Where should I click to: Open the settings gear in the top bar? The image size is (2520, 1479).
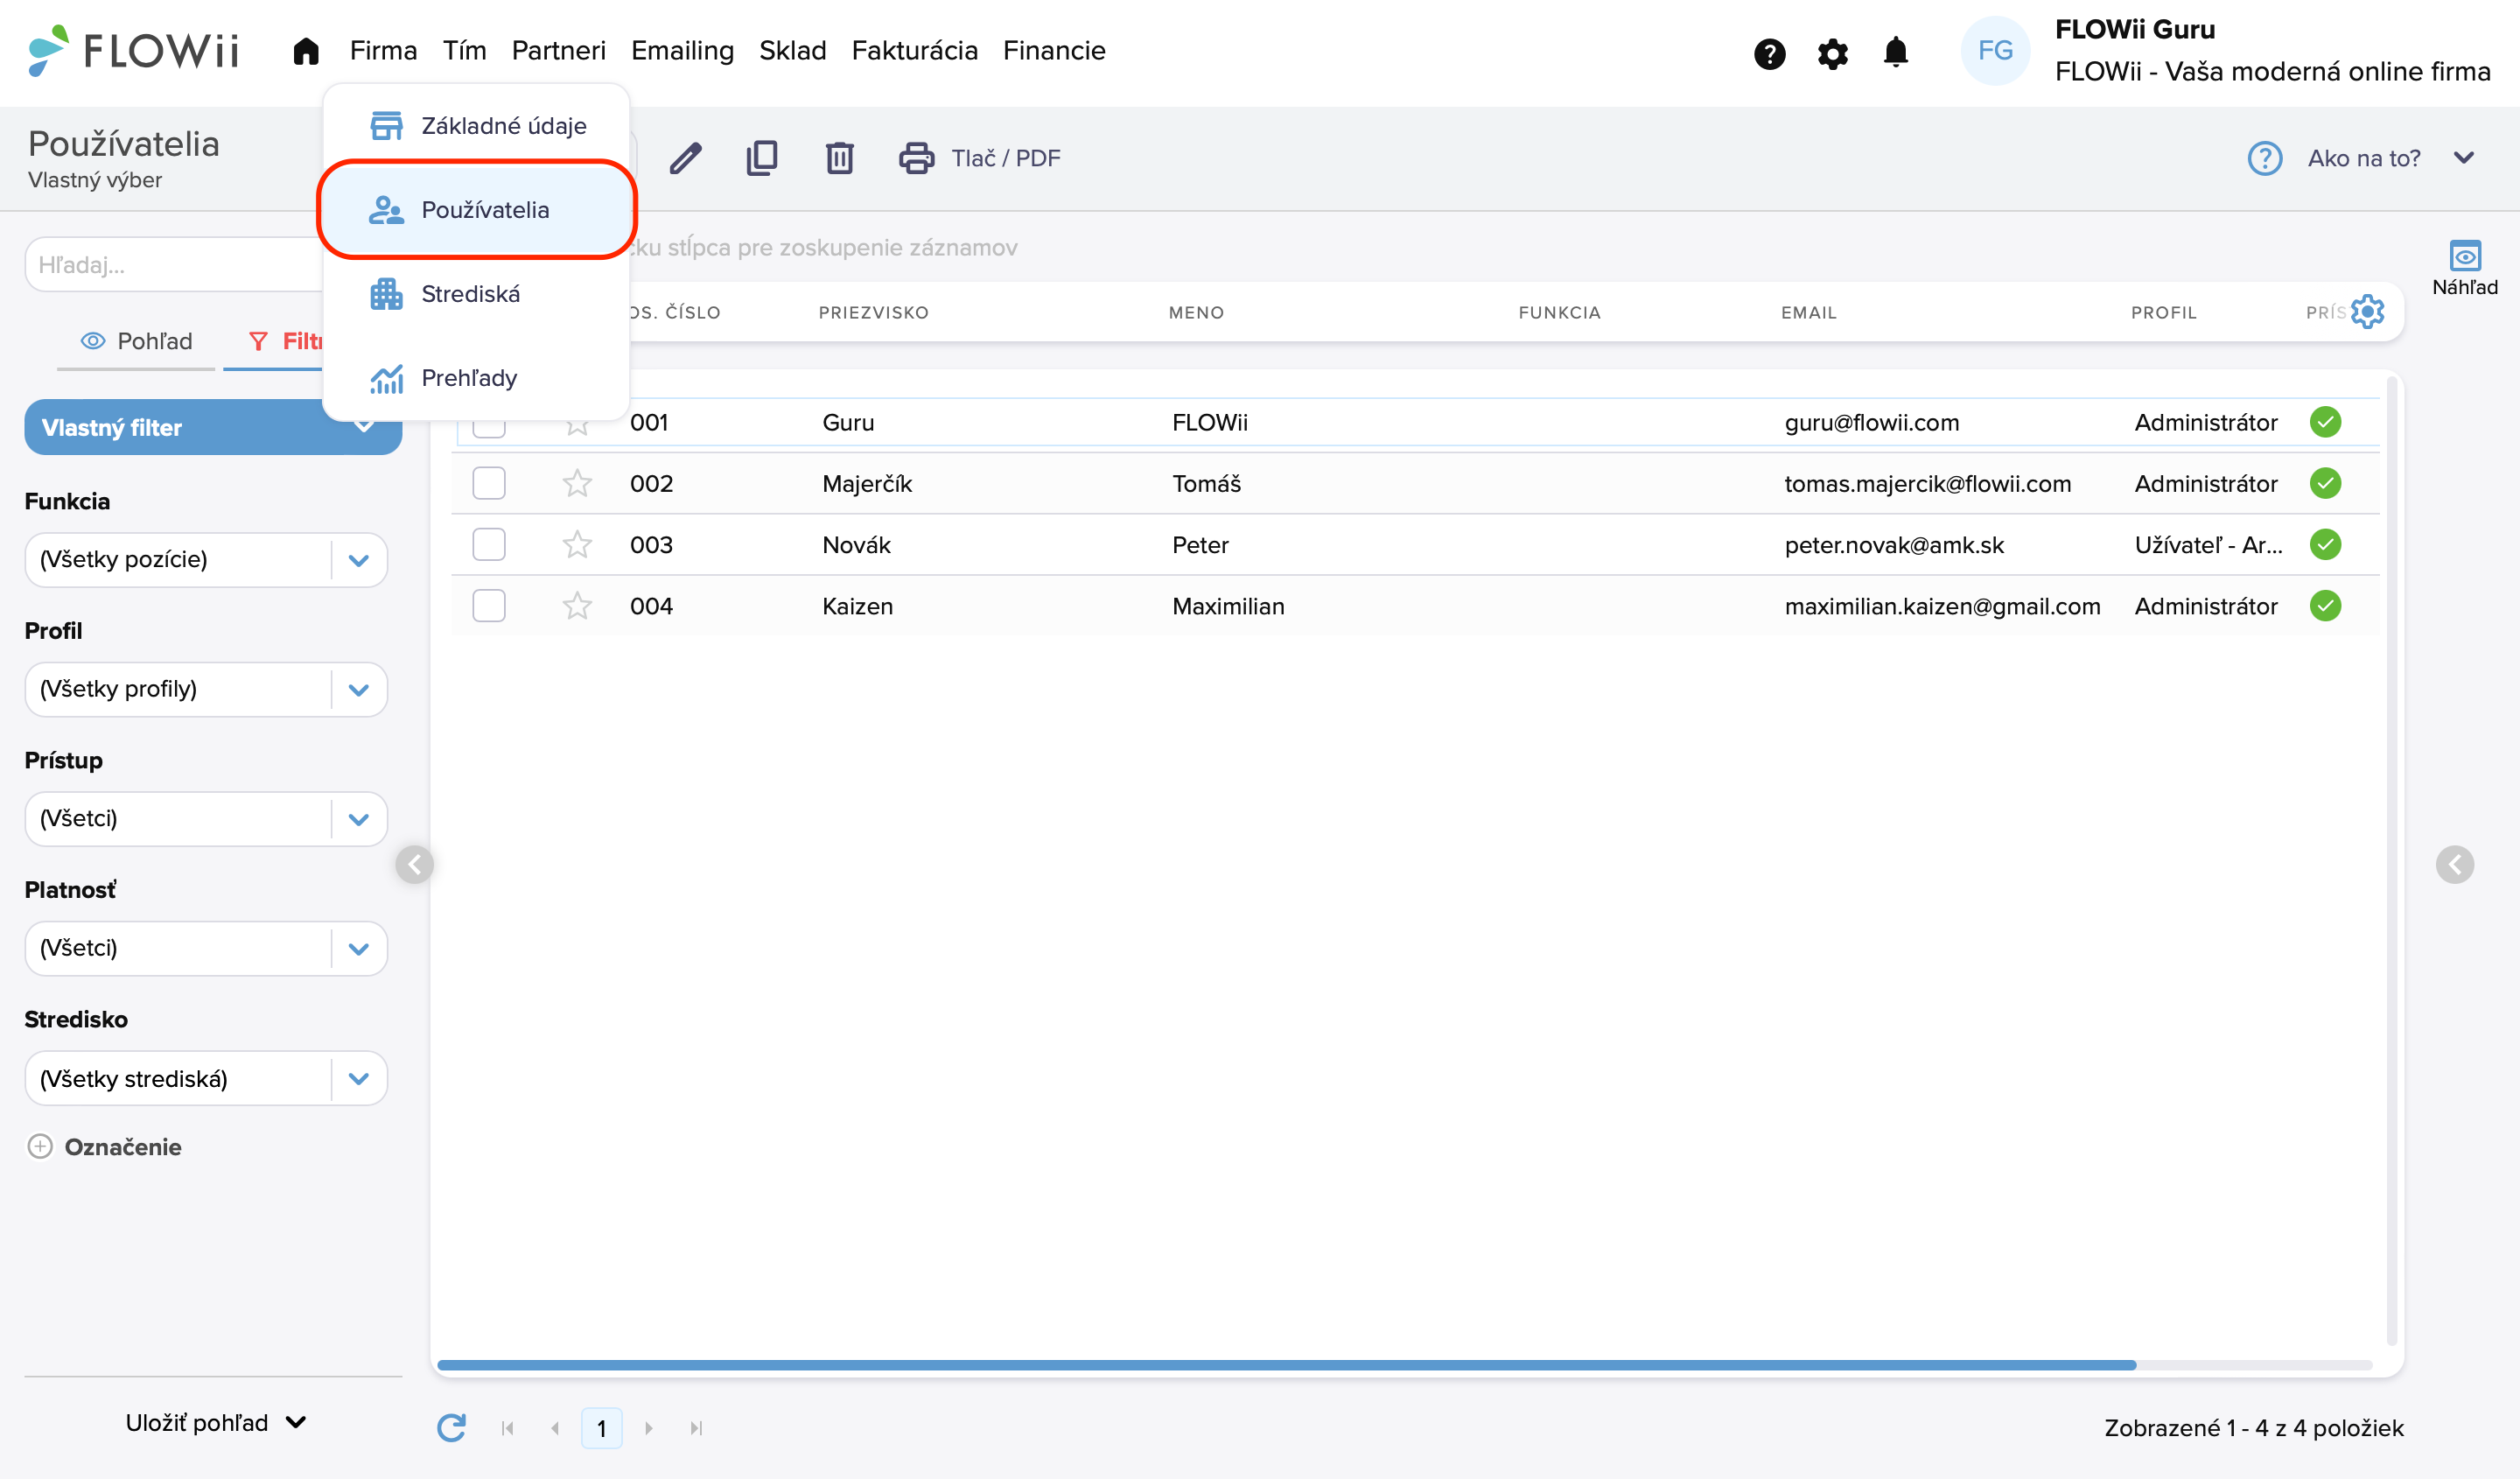(x=1832, y=53)
